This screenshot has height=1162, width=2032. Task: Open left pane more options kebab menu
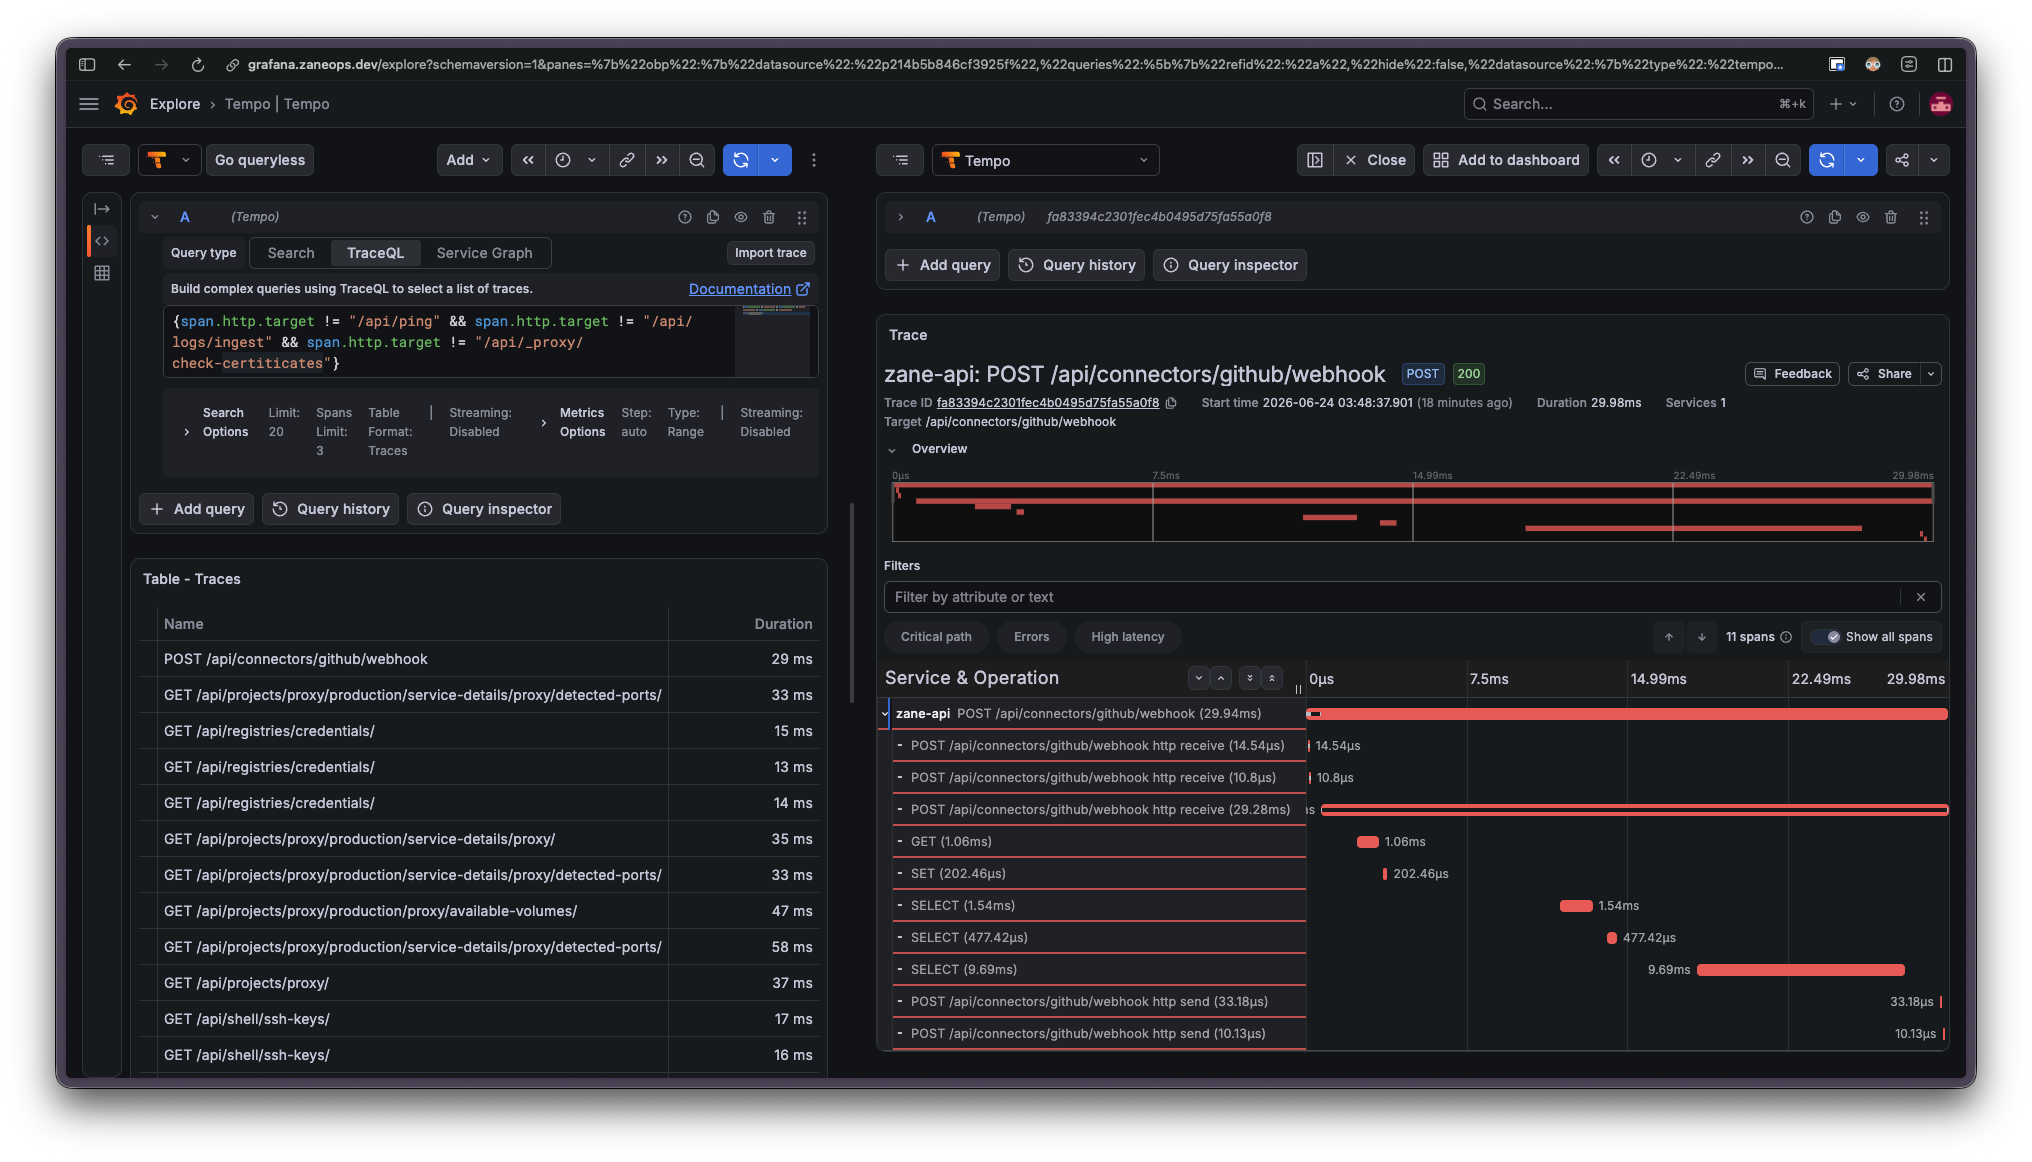(814, 160)
